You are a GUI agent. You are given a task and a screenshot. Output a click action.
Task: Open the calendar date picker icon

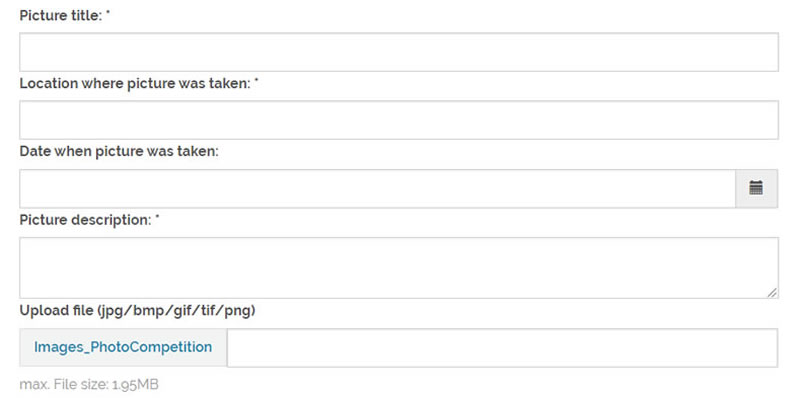click(756, 188)
